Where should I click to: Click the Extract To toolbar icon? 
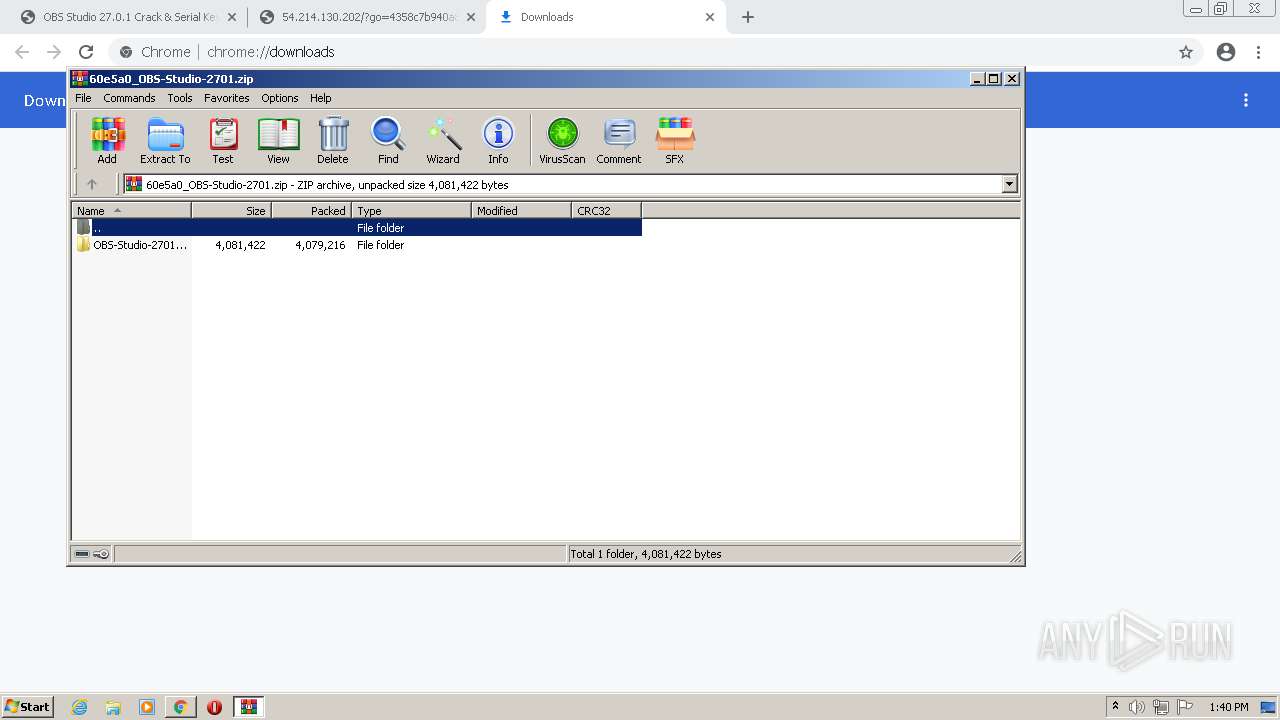coord(165,140)
